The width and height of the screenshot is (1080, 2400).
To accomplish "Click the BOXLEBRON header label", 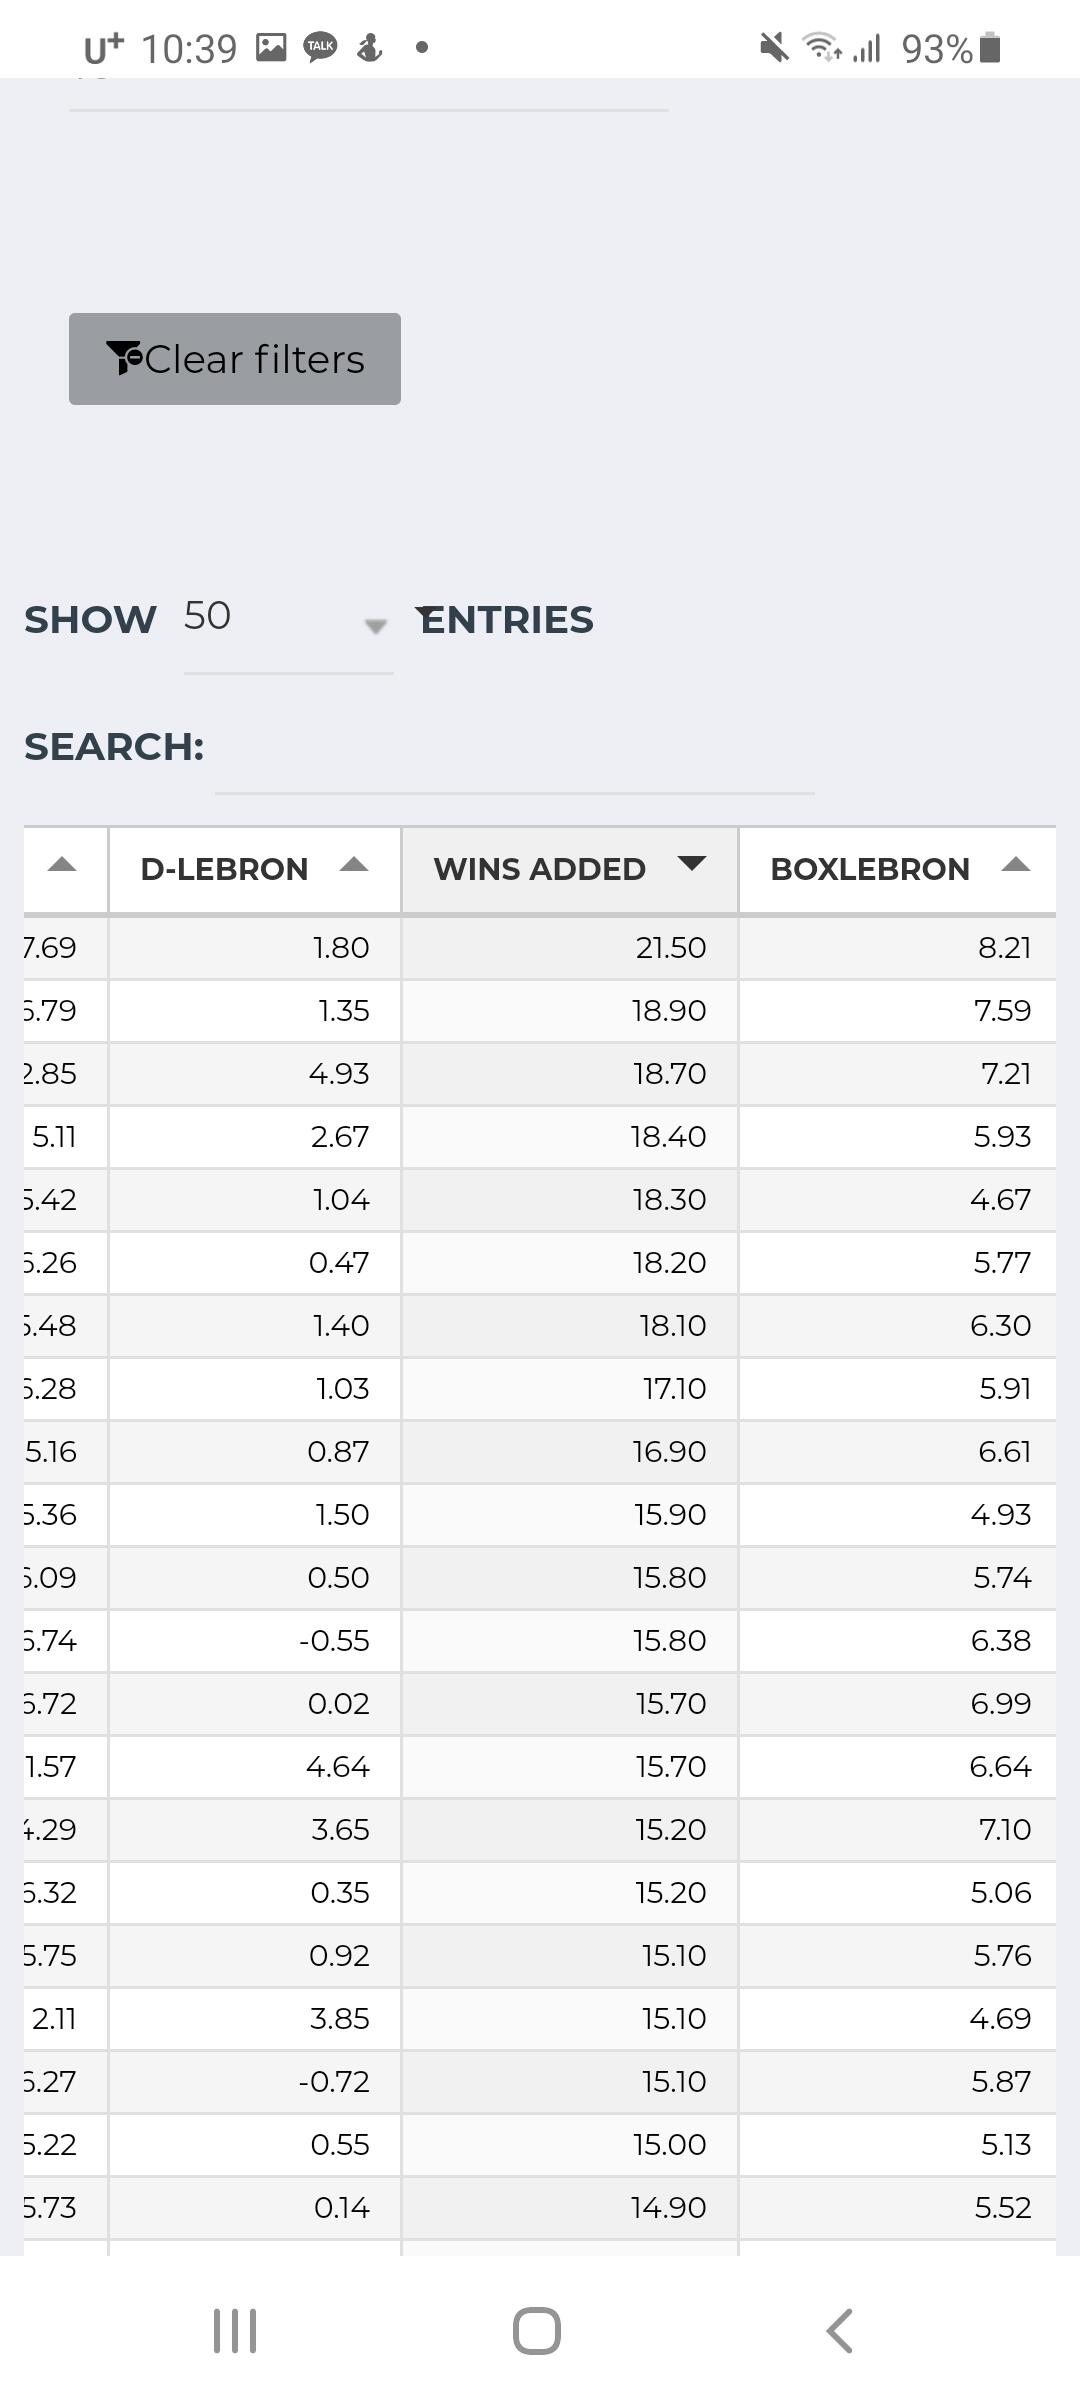I will (x=870, y=869).
